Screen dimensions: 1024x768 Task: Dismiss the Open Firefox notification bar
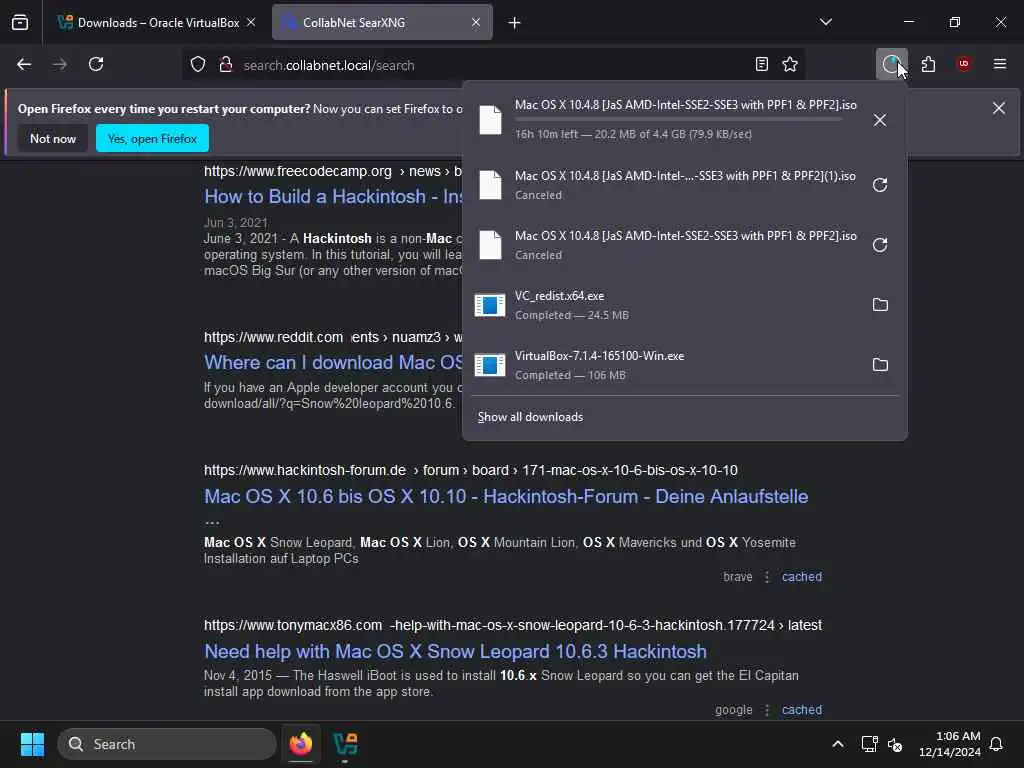point(999,108)
